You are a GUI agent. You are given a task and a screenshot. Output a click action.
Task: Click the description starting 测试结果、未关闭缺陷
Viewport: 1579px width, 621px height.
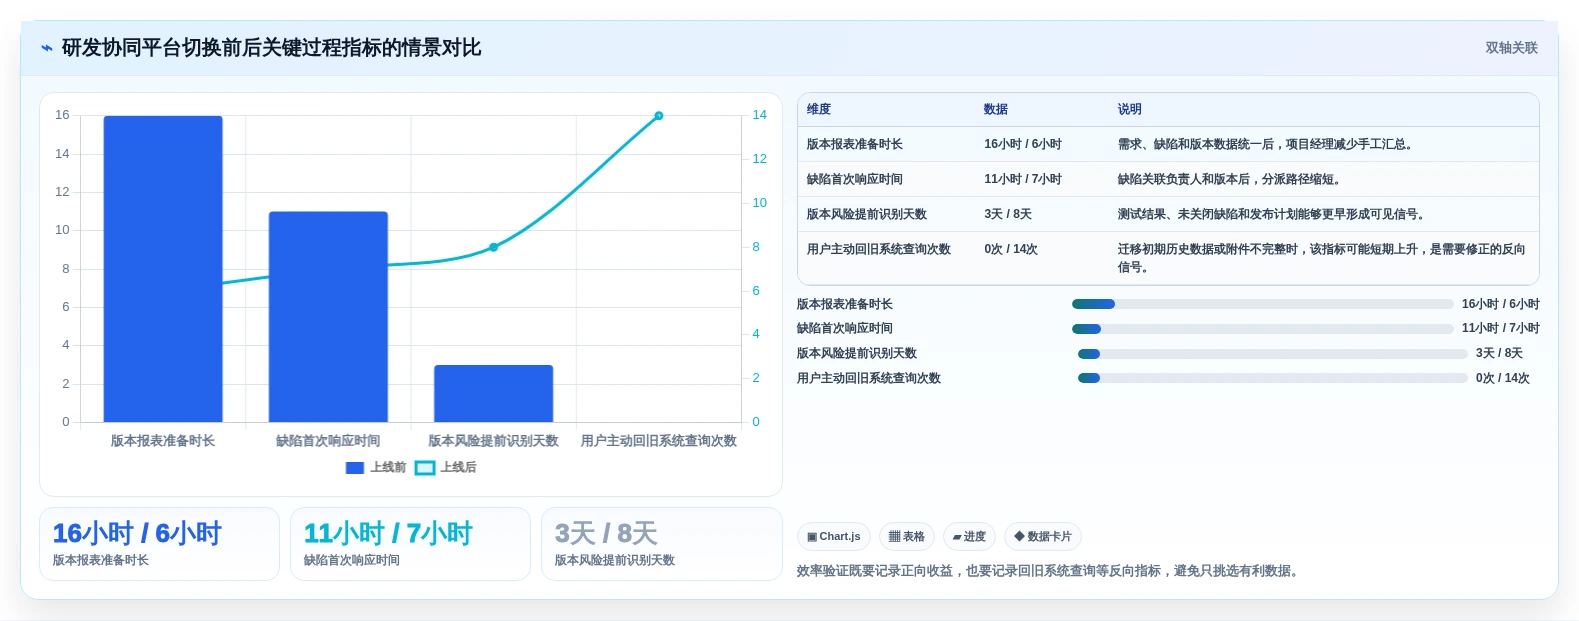coord(1272,215)
